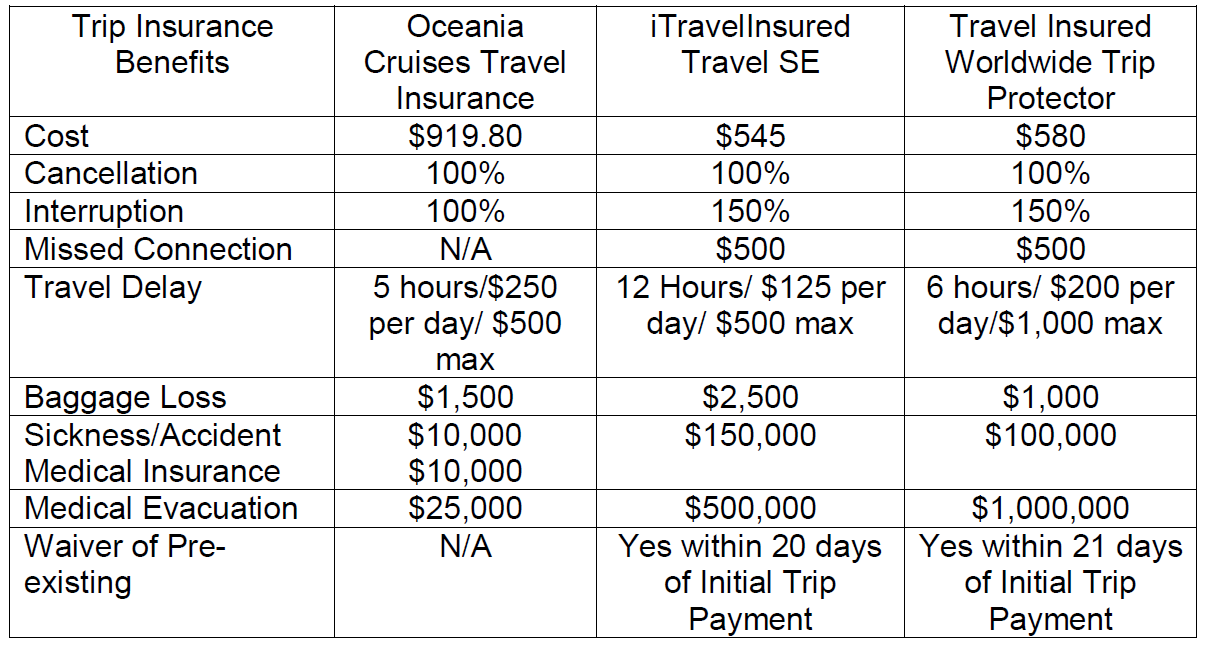
Task: Click the Waiver of Pre-existing row label
Action: click(x=124, y=564)
